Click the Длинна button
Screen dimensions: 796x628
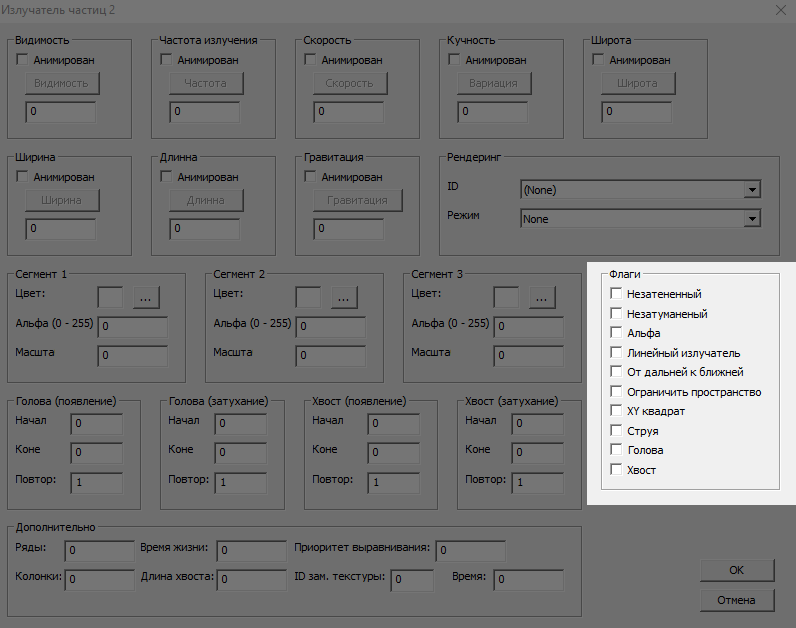[206, 200]
